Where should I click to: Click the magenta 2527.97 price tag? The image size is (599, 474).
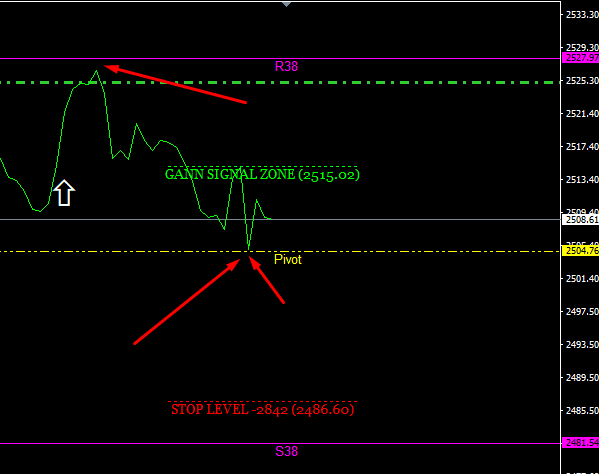(x=581, y=58)
